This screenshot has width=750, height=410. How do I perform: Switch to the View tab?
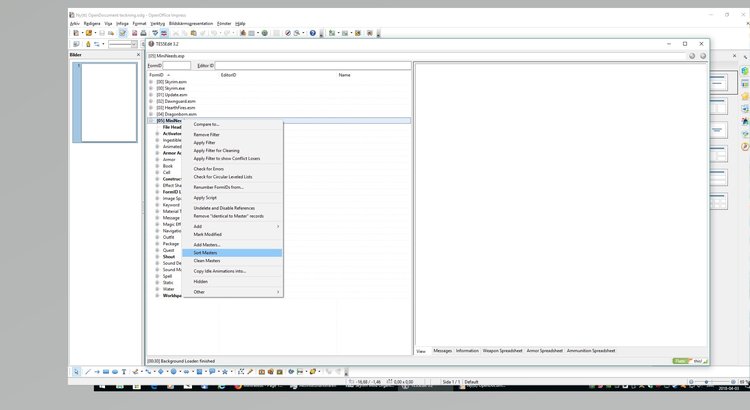click(421, 351)
